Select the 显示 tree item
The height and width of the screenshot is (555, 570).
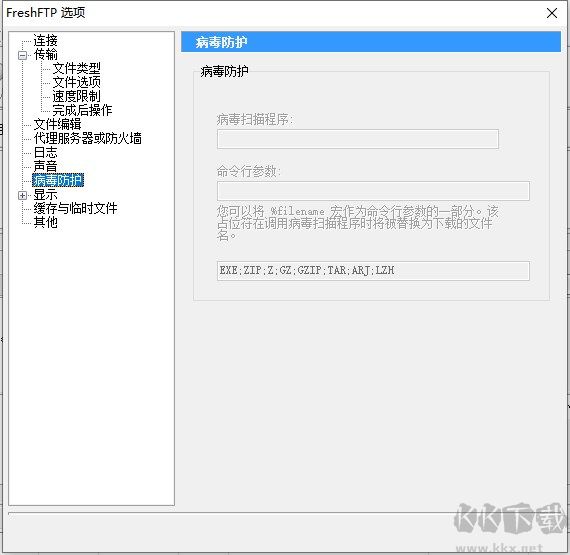[x=45, y=194]
